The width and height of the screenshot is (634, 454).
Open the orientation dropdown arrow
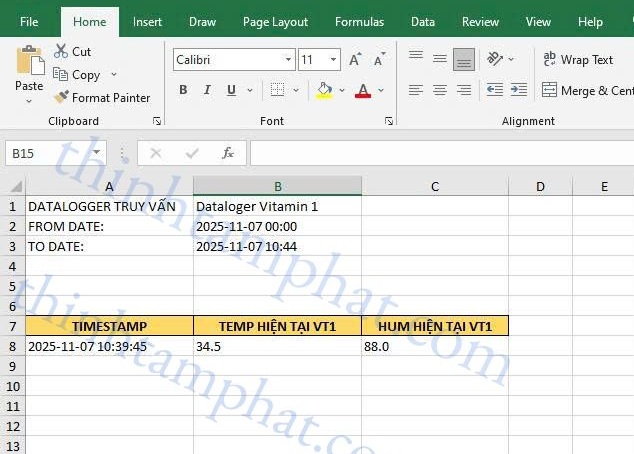(x=511, y=59)
